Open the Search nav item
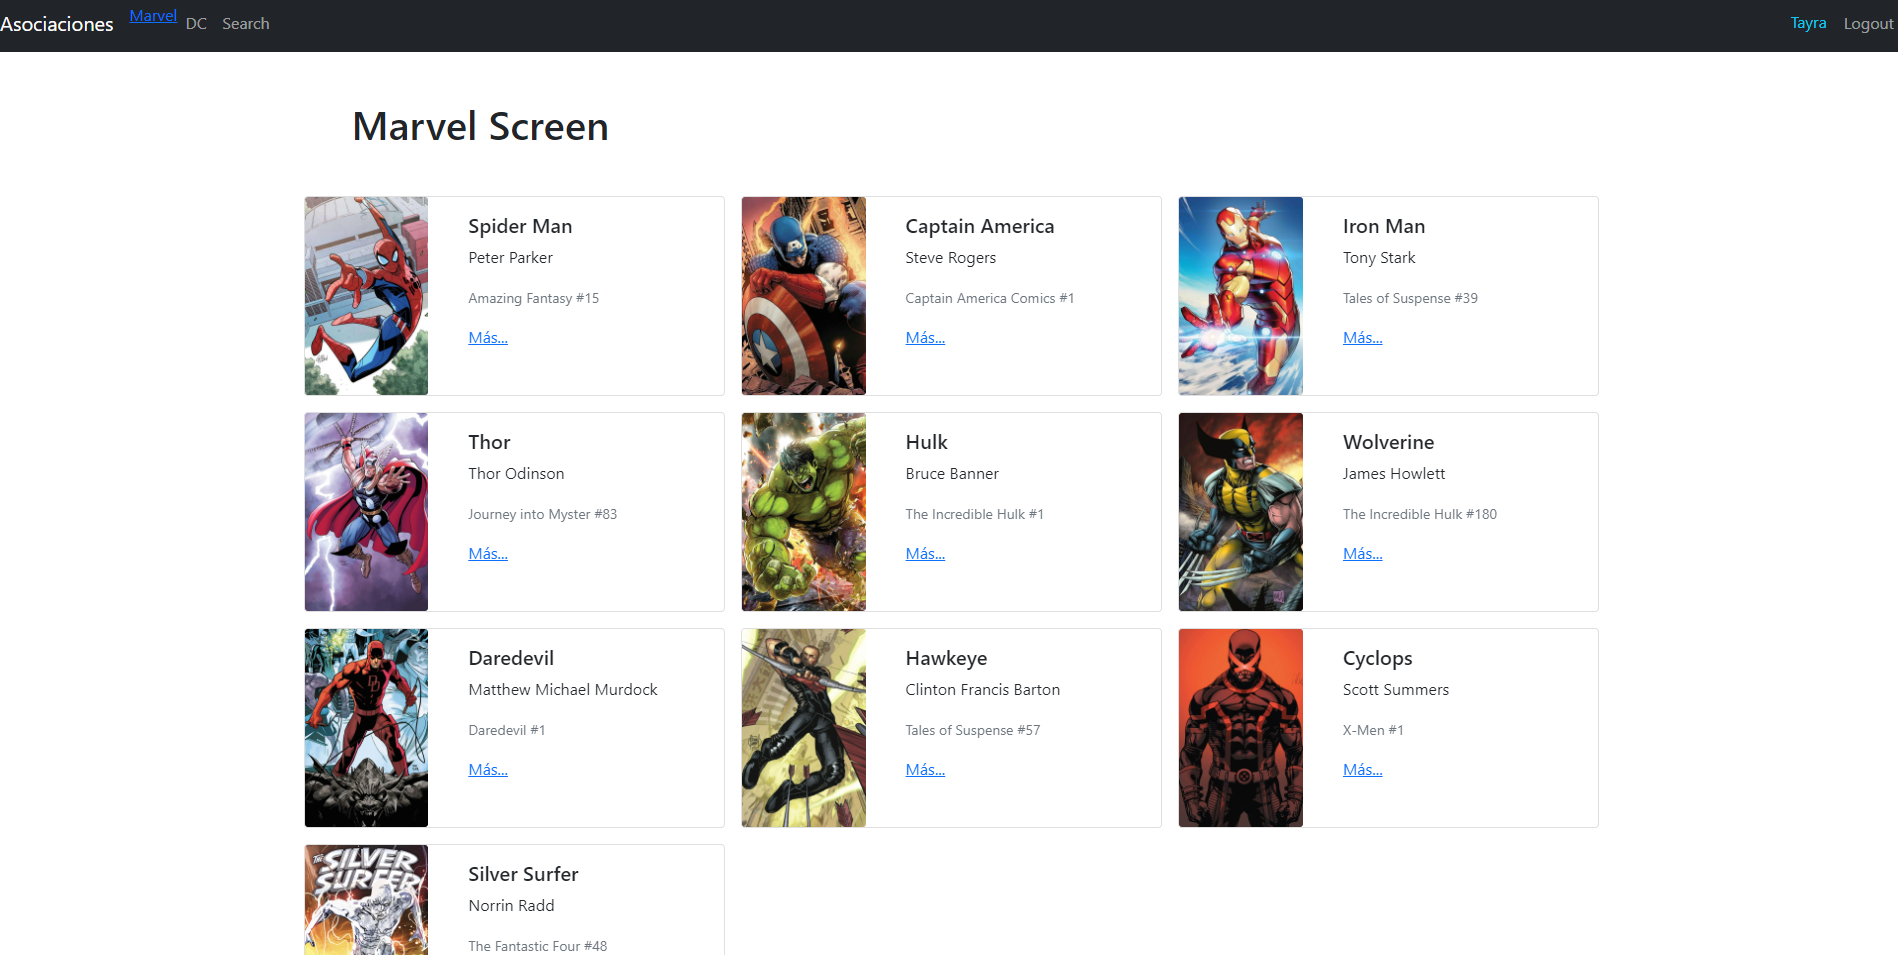The width and height of the screenshot is (1898, 955). pyautogui.click(x=246, y=24)
